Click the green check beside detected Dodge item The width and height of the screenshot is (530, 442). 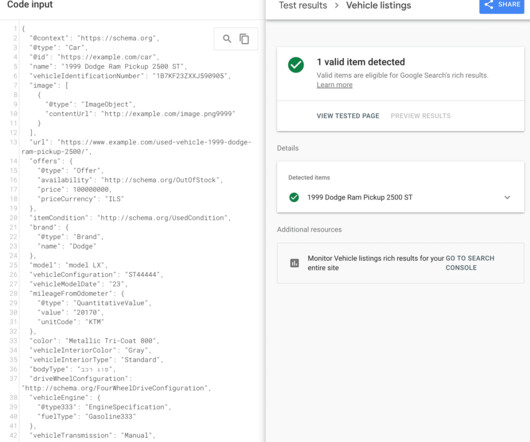click(x=294, y=197)
